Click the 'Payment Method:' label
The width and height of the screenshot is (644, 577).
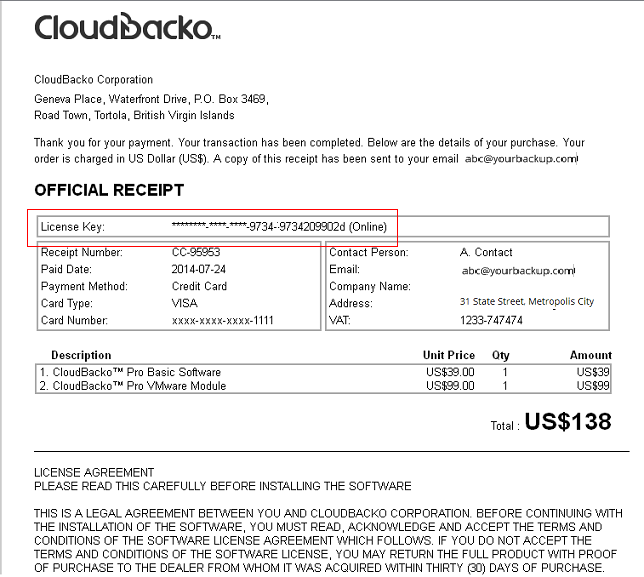[84, 286]
